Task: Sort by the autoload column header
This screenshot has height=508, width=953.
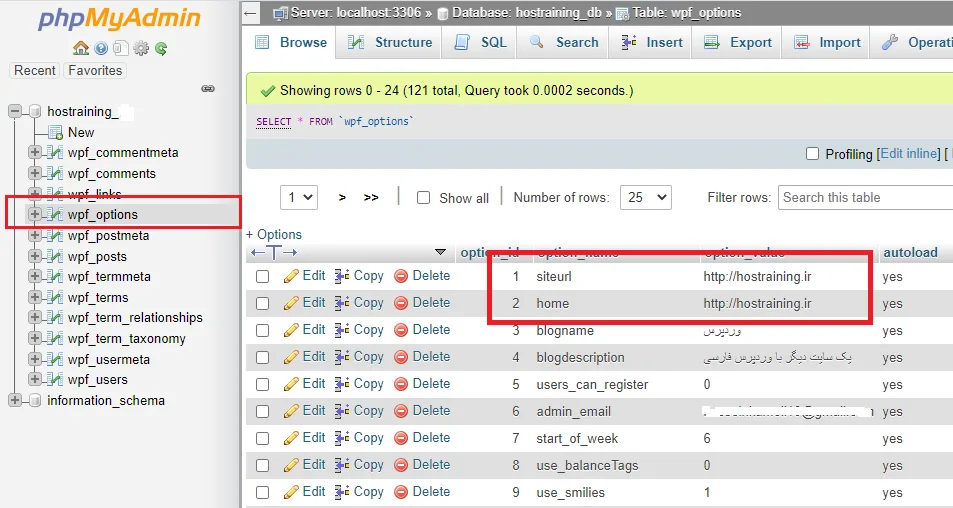Action: [910, 252]
